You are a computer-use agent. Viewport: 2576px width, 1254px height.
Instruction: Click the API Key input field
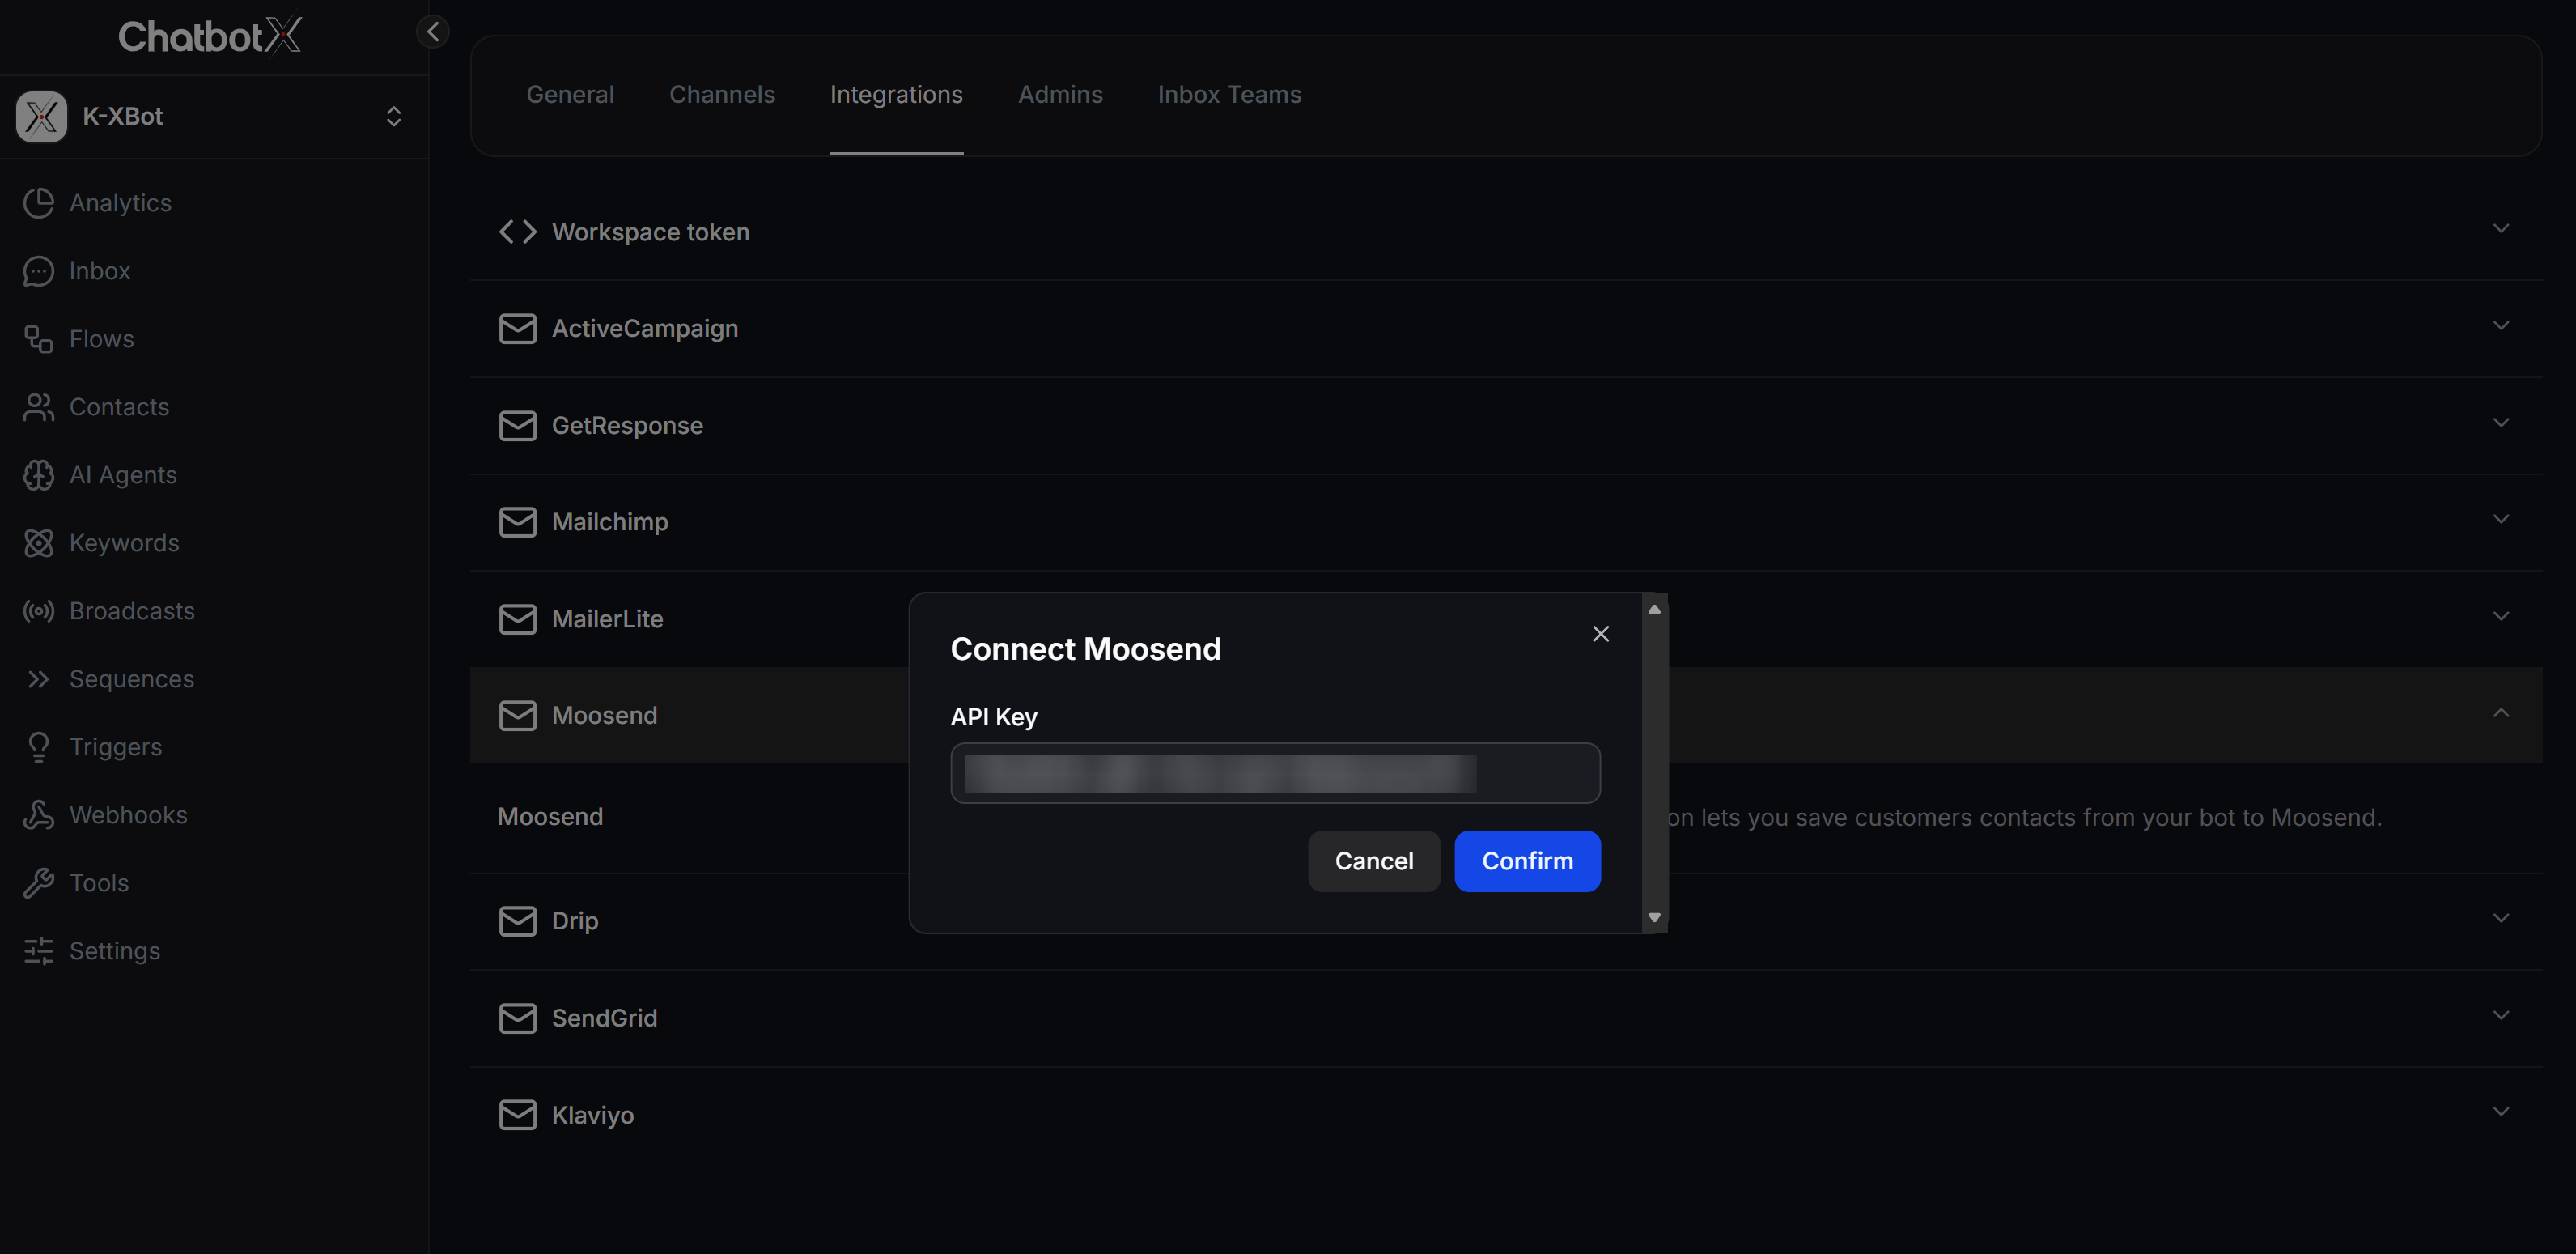click(x=1275, y=773)
